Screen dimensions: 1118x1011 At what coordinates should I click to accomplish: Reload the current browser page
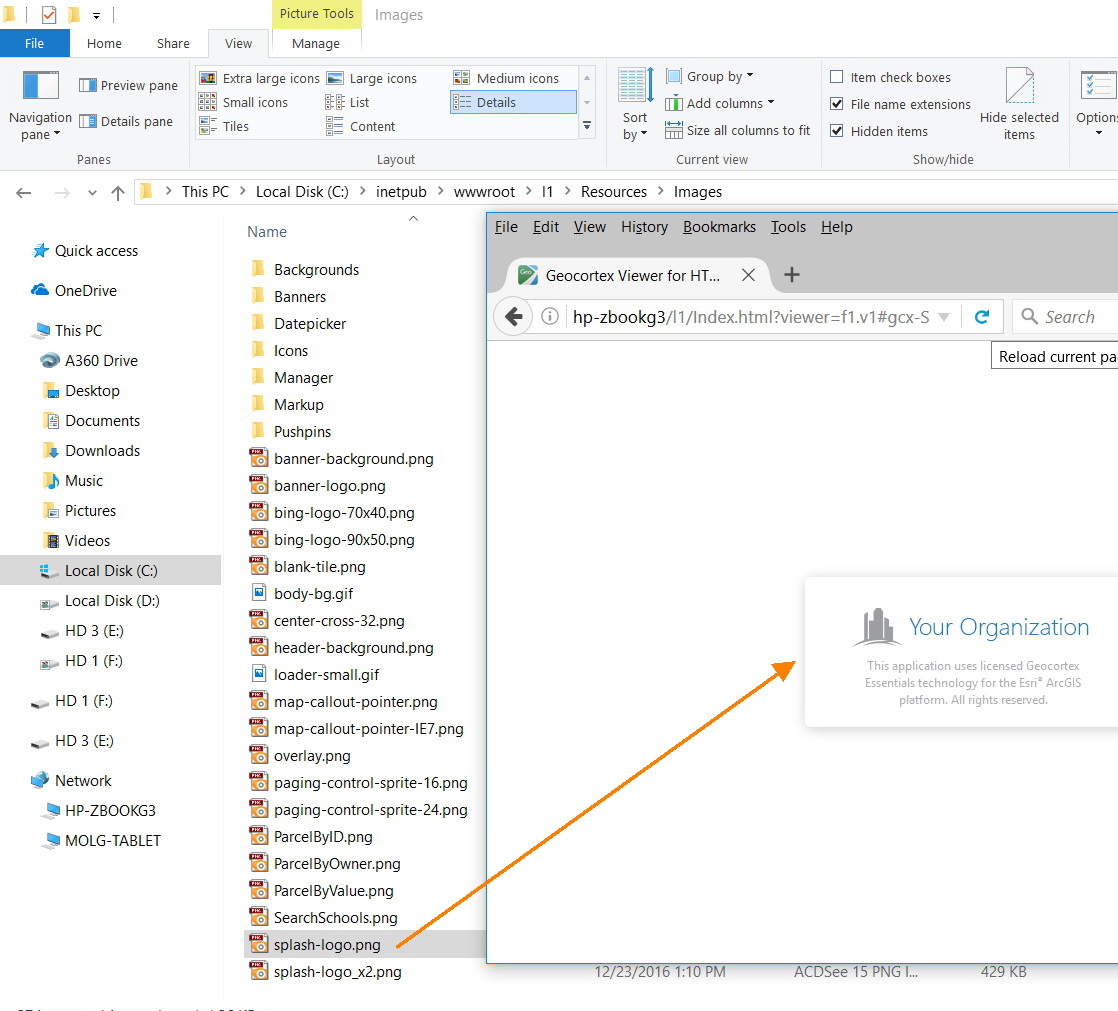coord(982,317)
